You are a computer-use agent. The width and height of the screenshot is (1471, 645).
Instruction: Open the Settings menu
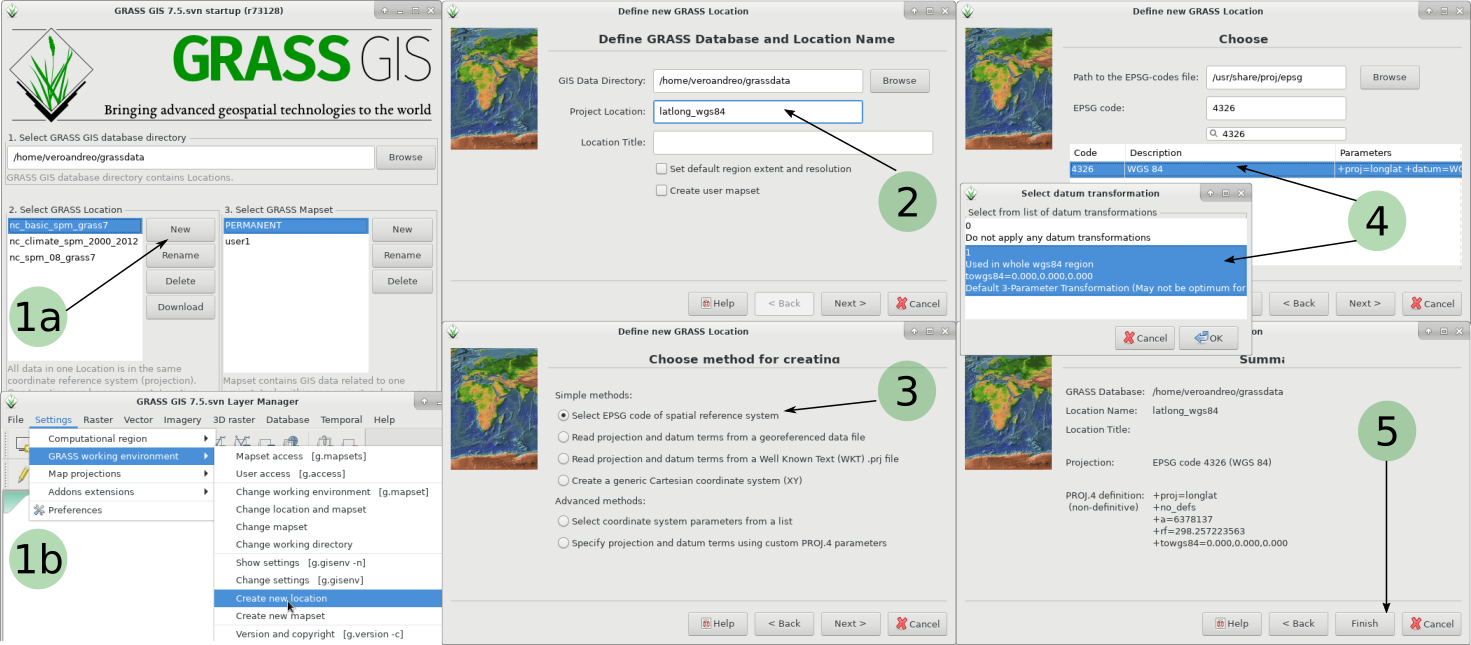[x=53, y=420]
